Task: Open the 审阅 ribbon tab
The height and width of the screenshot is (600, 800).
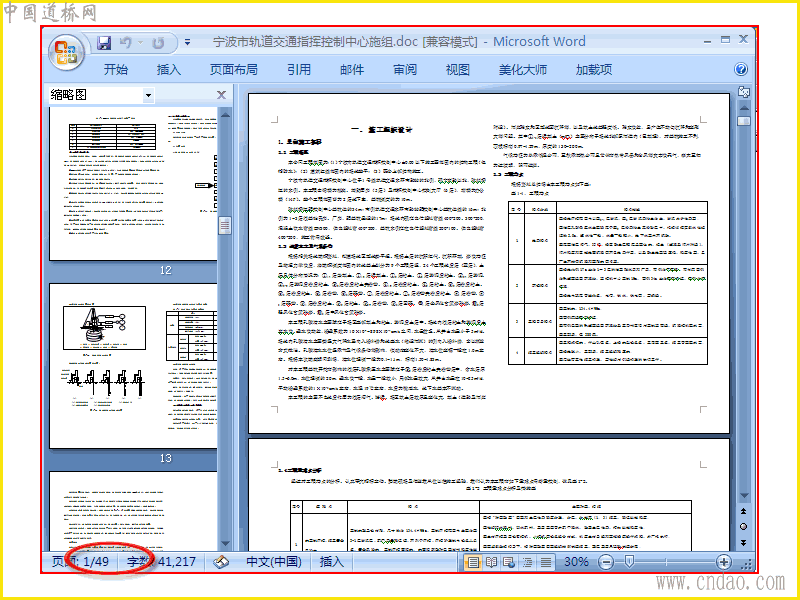Action: pos(405,69)
